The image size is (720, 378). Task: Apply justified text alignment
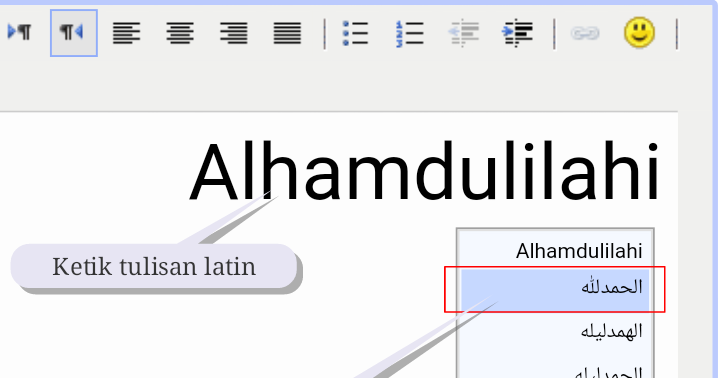pyautogui.click(x=287, y=33)
